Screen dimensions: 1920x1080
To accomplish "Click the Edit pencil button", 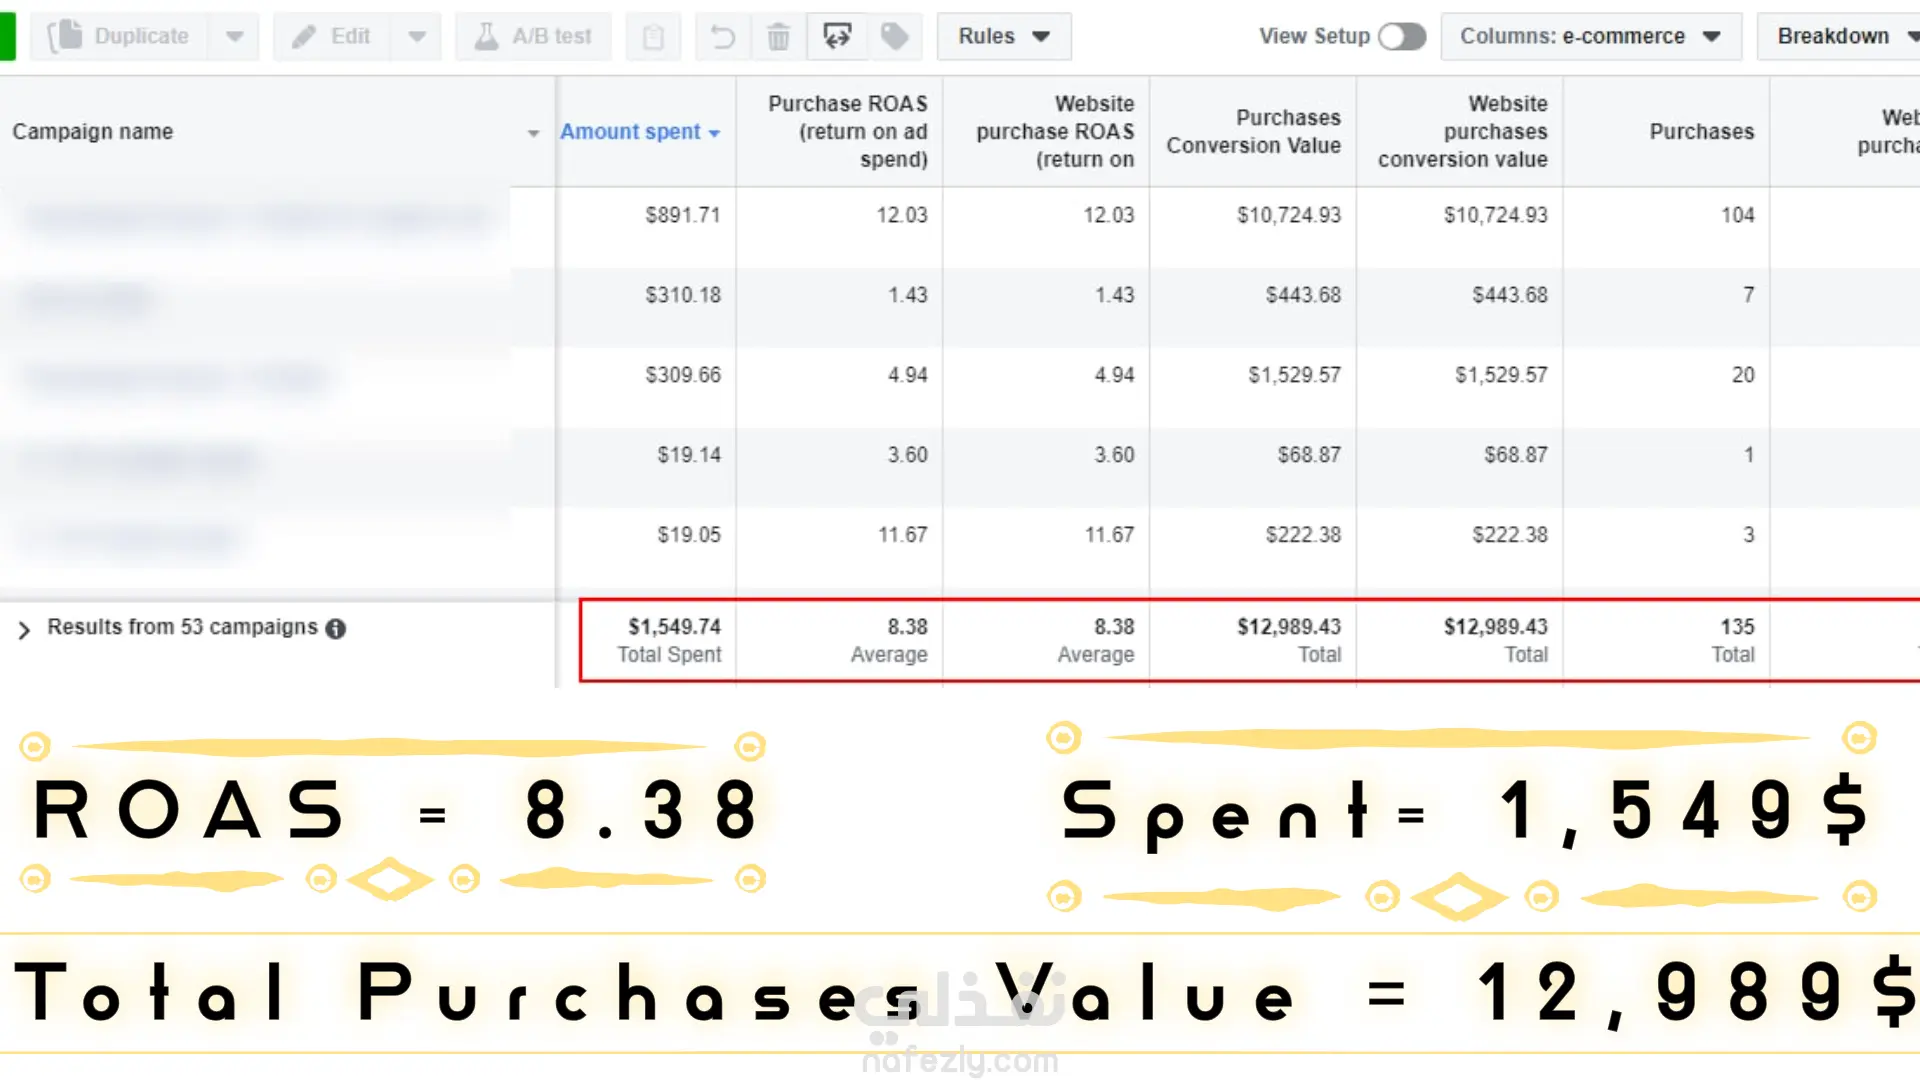I will point(332,37).
